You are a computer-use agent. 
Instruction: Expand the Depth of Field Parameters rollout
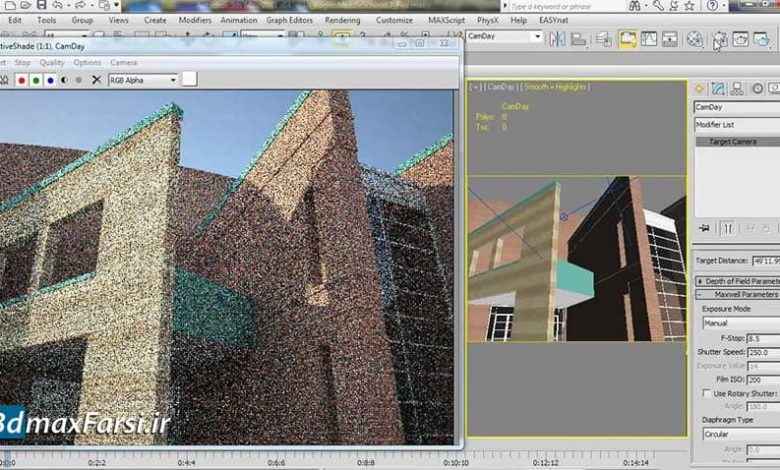(x=738, y=280)
